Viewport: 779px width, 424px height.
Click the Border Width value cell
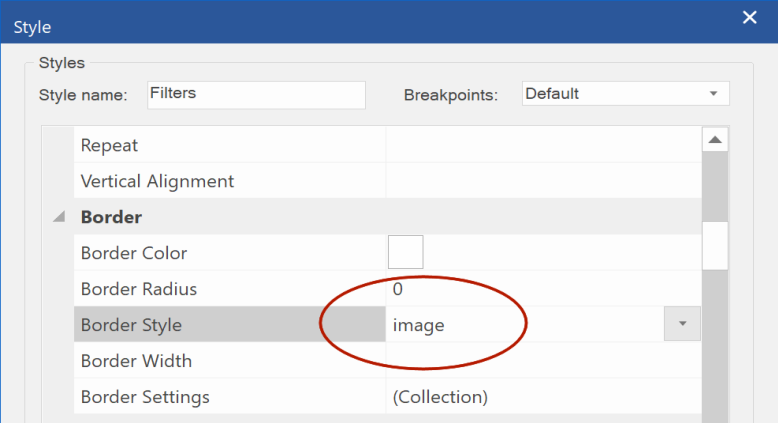pyautogui.click(x=544, y=360)
